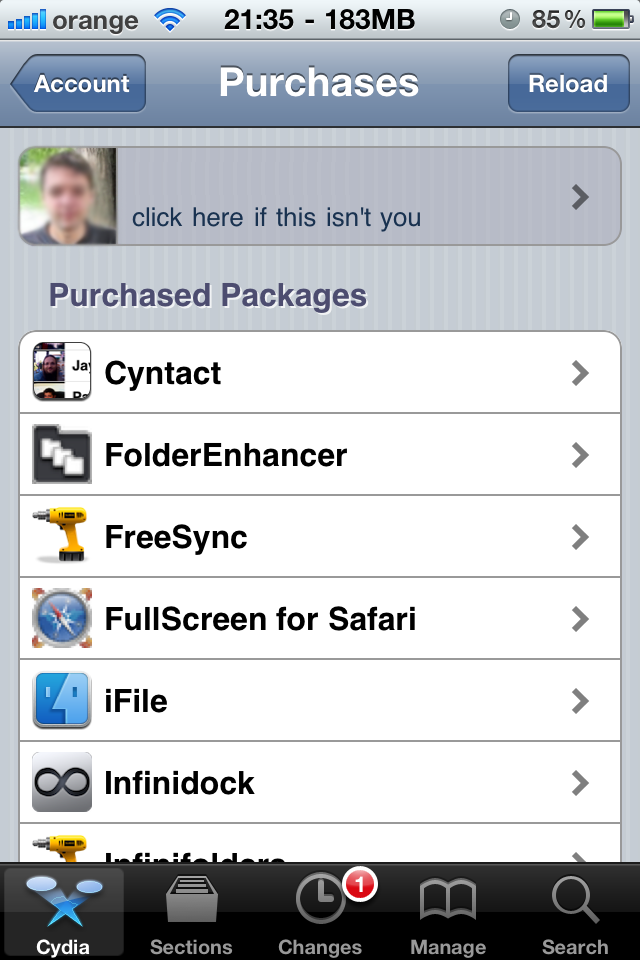Open the Cyntact package icon
This screenshot has width=640, height=960.
click(x=62, y=372)
